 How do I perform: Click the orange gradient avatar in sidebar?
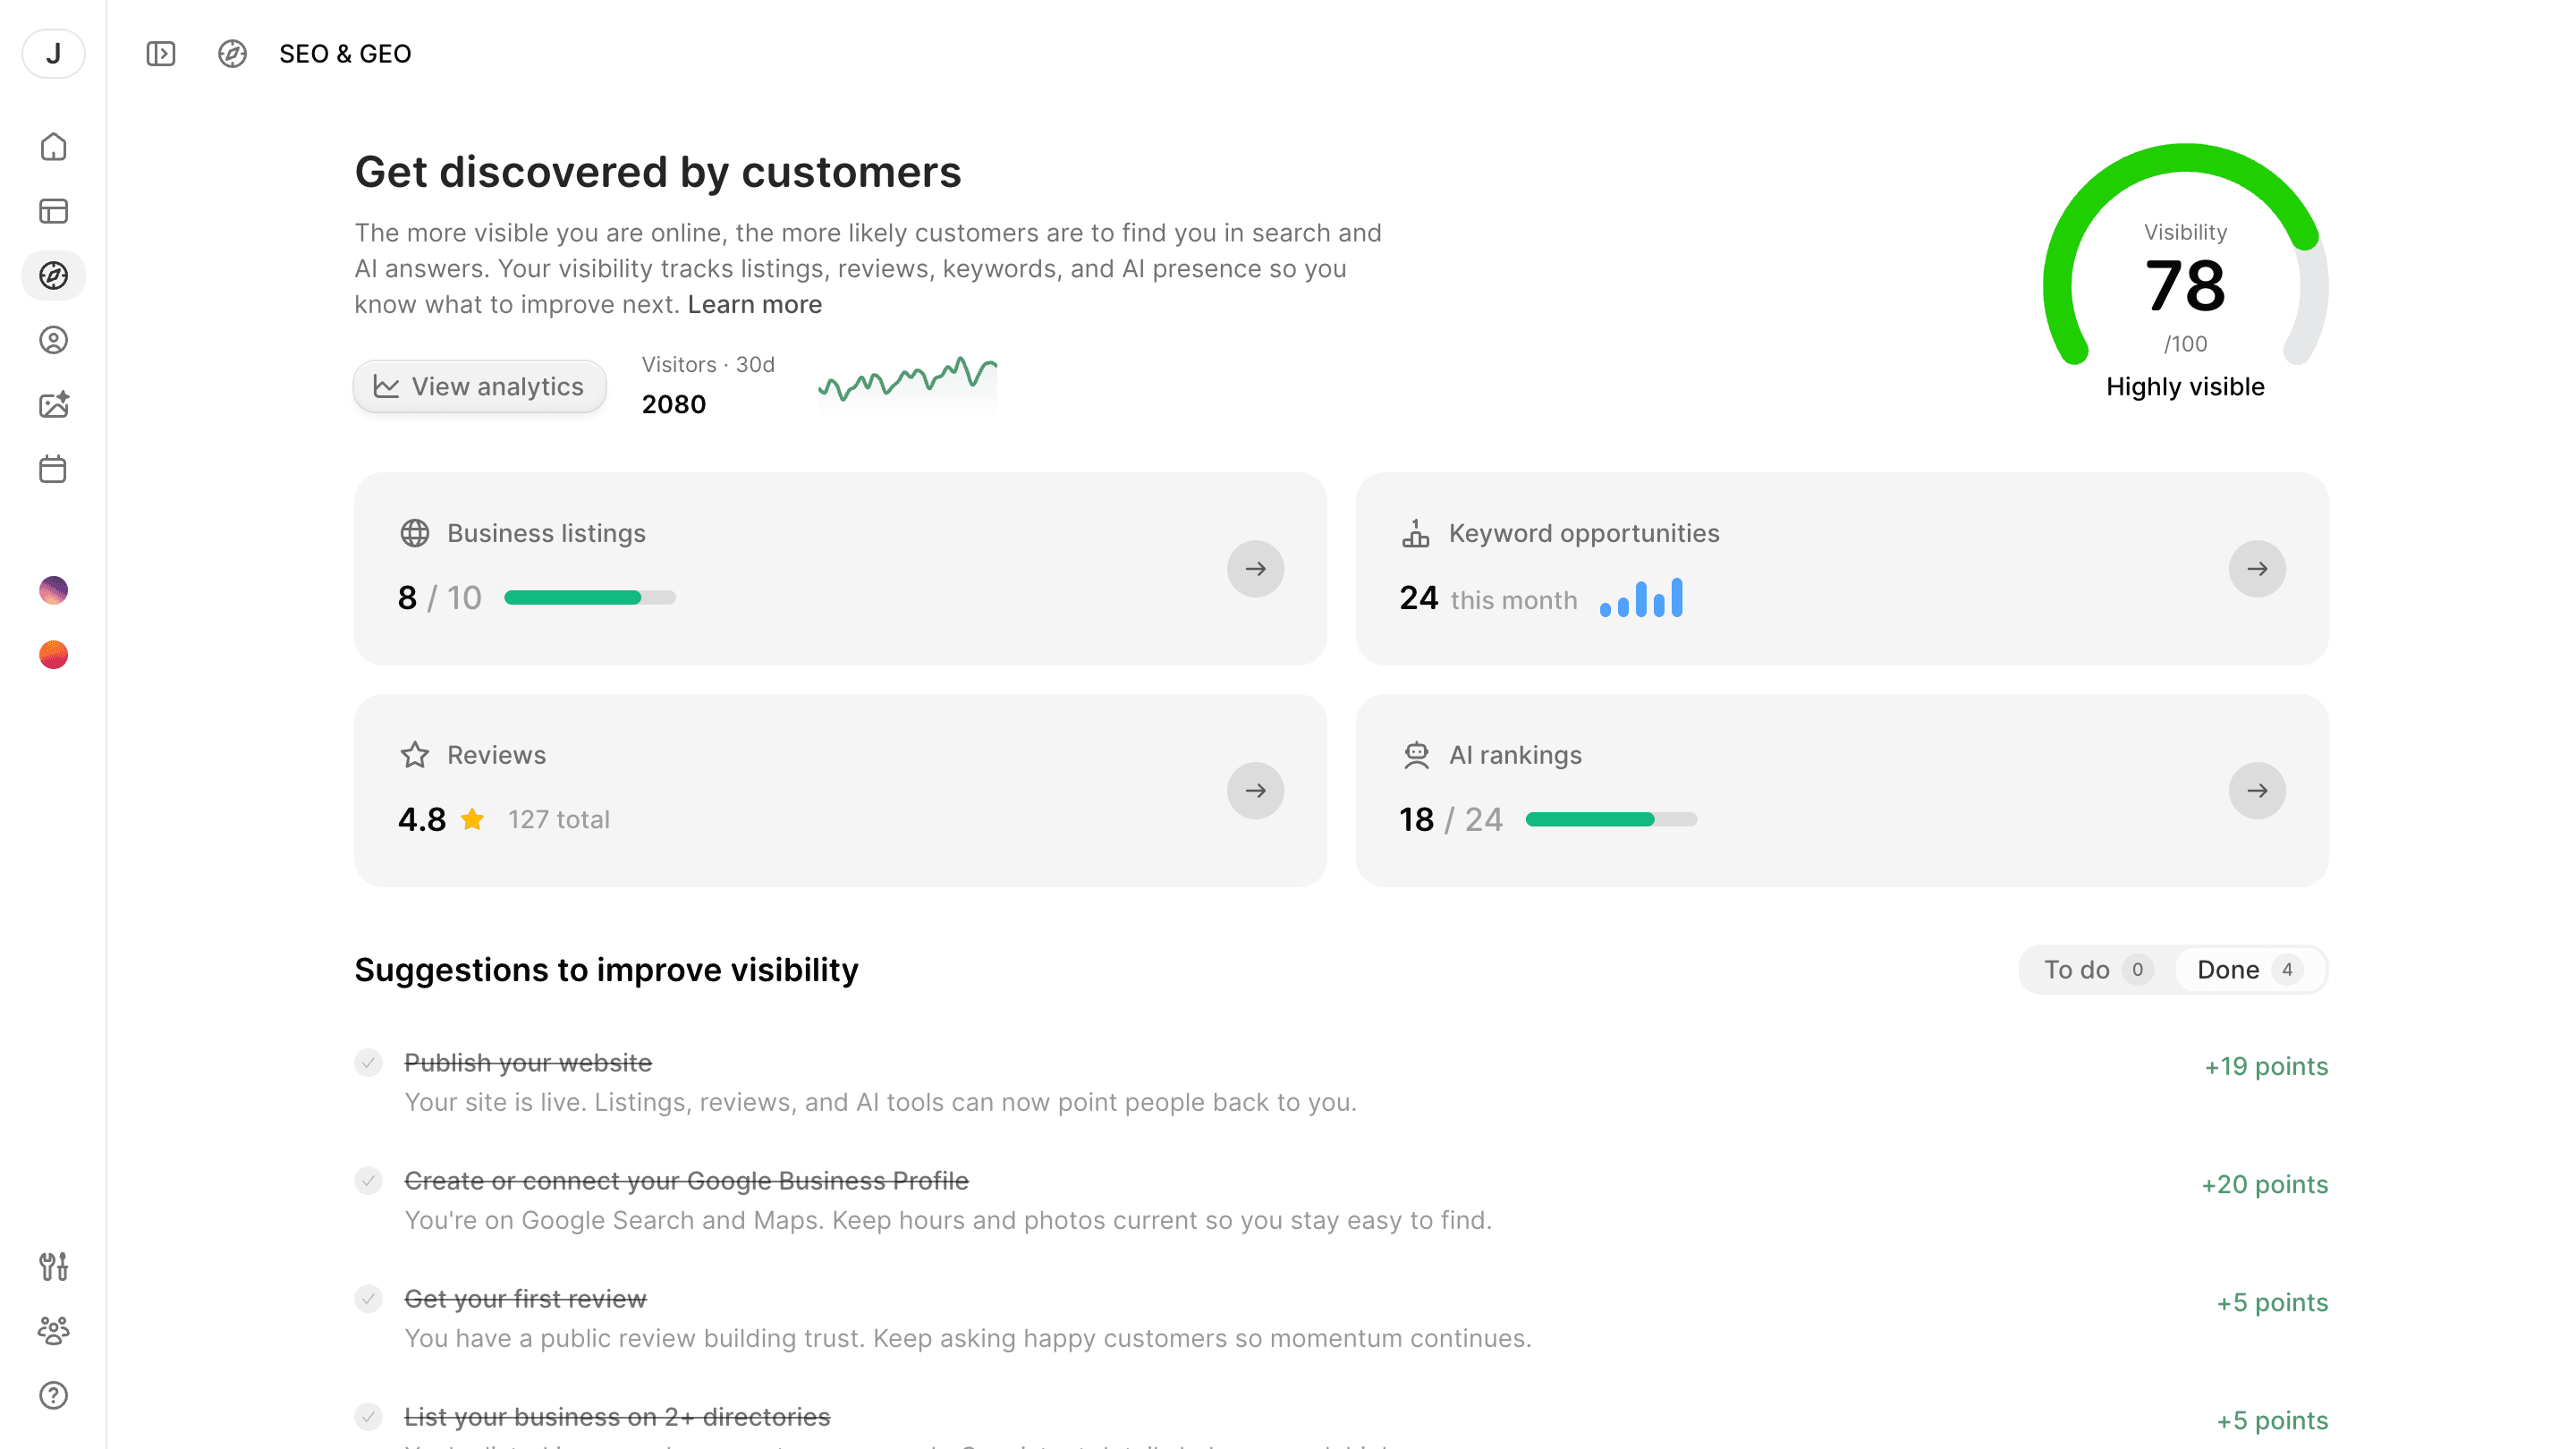(53, 655)
